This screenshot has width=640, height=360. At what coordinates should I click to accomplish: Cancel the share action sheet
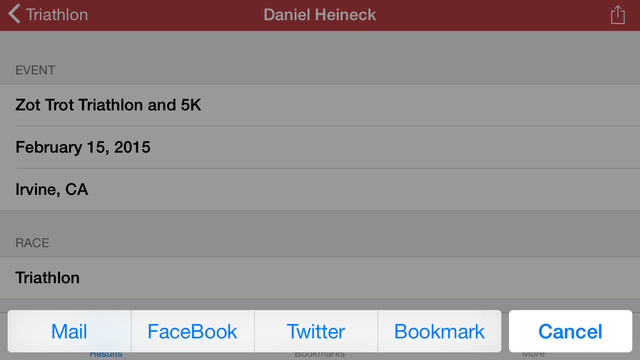(570, 331)
